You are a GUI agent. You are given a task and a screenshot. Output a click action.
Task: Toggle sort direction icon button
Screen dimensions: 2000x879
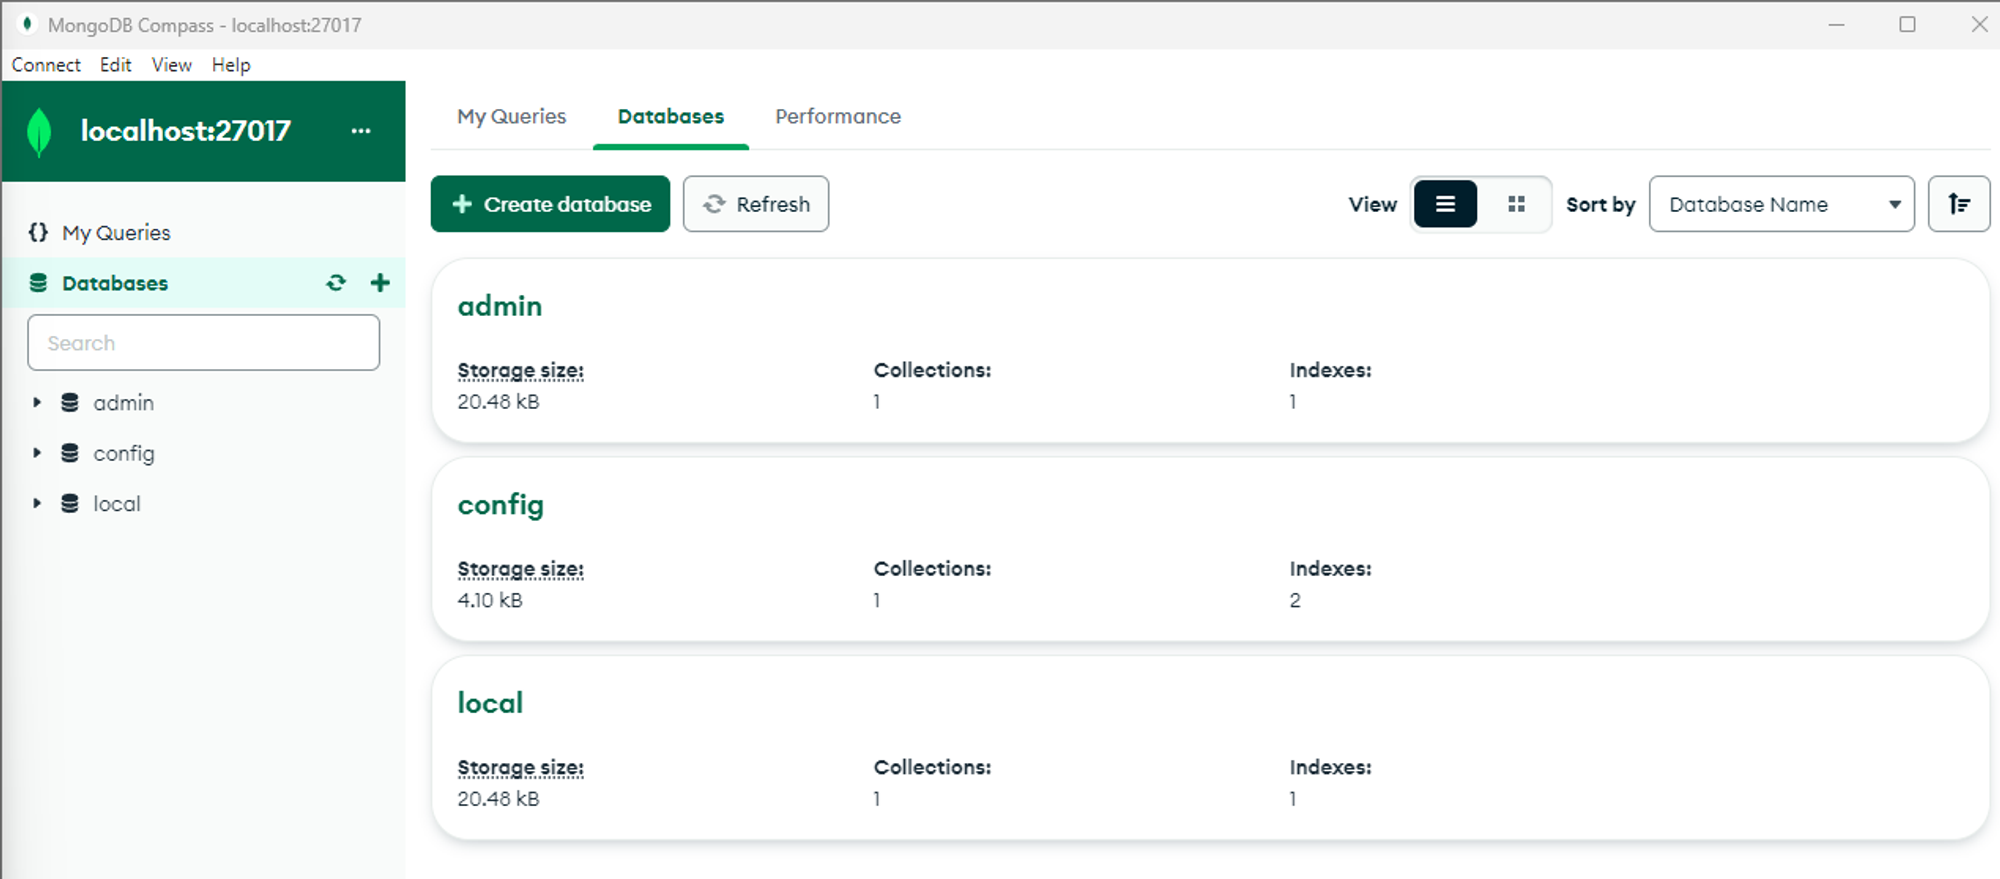1958,204
